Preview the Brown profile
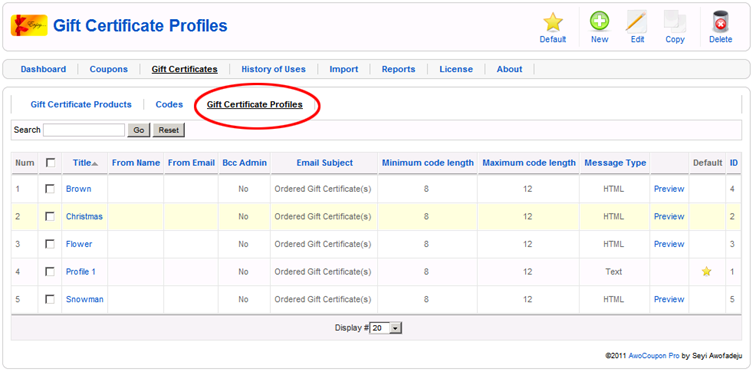The width and height of the screenshot is (756, 372). click(x=669, y=189)
